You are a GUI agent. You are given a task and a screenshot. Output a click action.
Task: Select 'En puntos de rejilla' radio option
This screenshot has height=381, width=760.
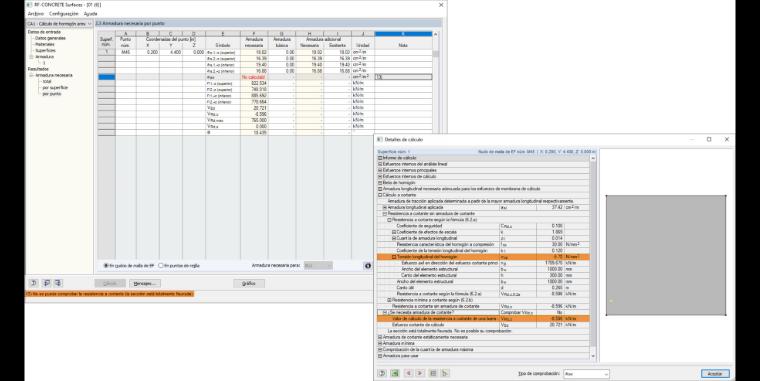point(161,266)
